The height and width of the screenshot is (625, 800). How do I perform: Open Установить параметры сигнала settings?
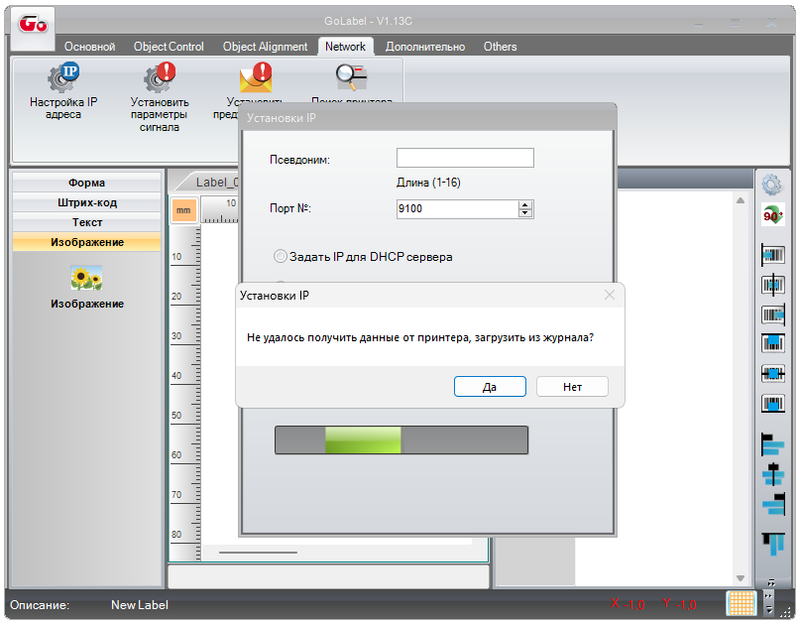point(159,97)
